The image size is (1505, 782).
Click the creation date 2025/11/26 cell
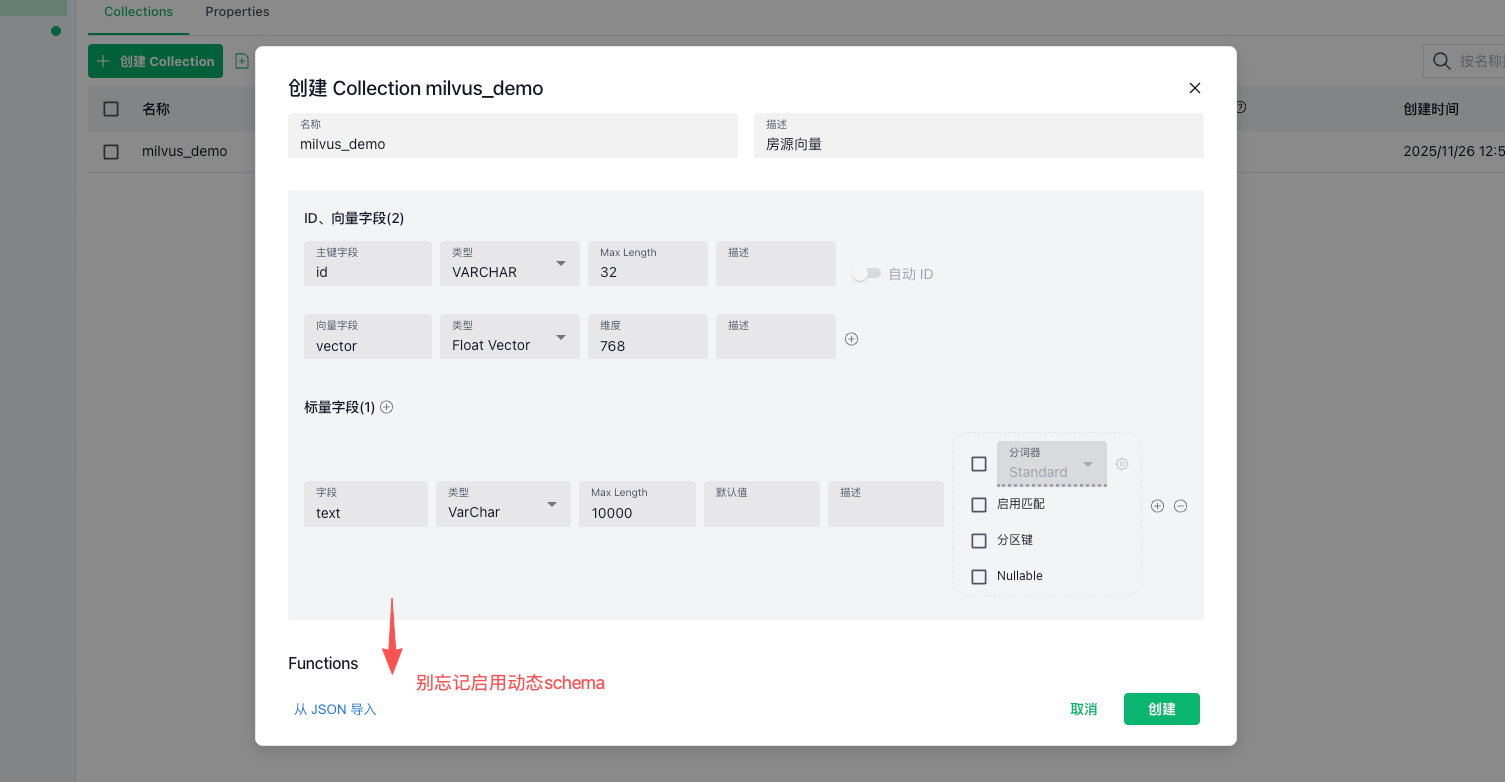click(x=1454, y=151)
